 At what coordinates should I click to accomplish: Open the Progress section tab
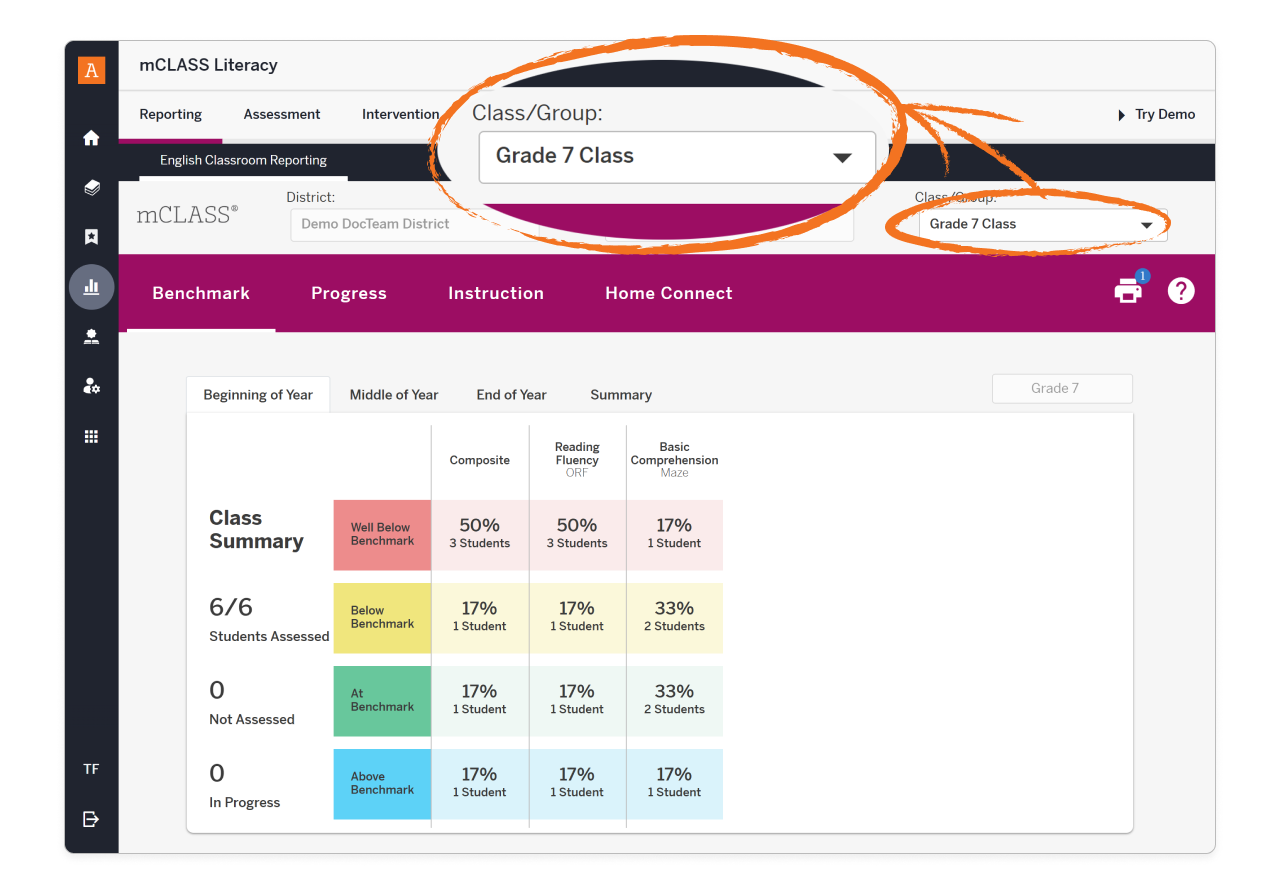tap(349, 293)
